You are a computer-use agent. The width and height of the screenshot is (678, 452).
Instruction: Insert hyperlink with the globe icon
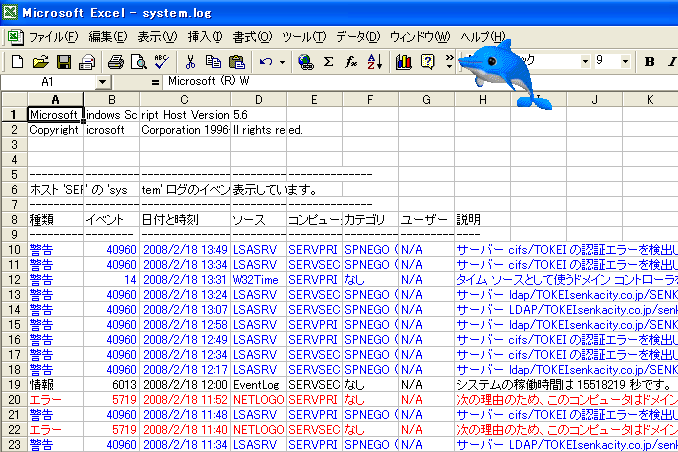point(305,62)
